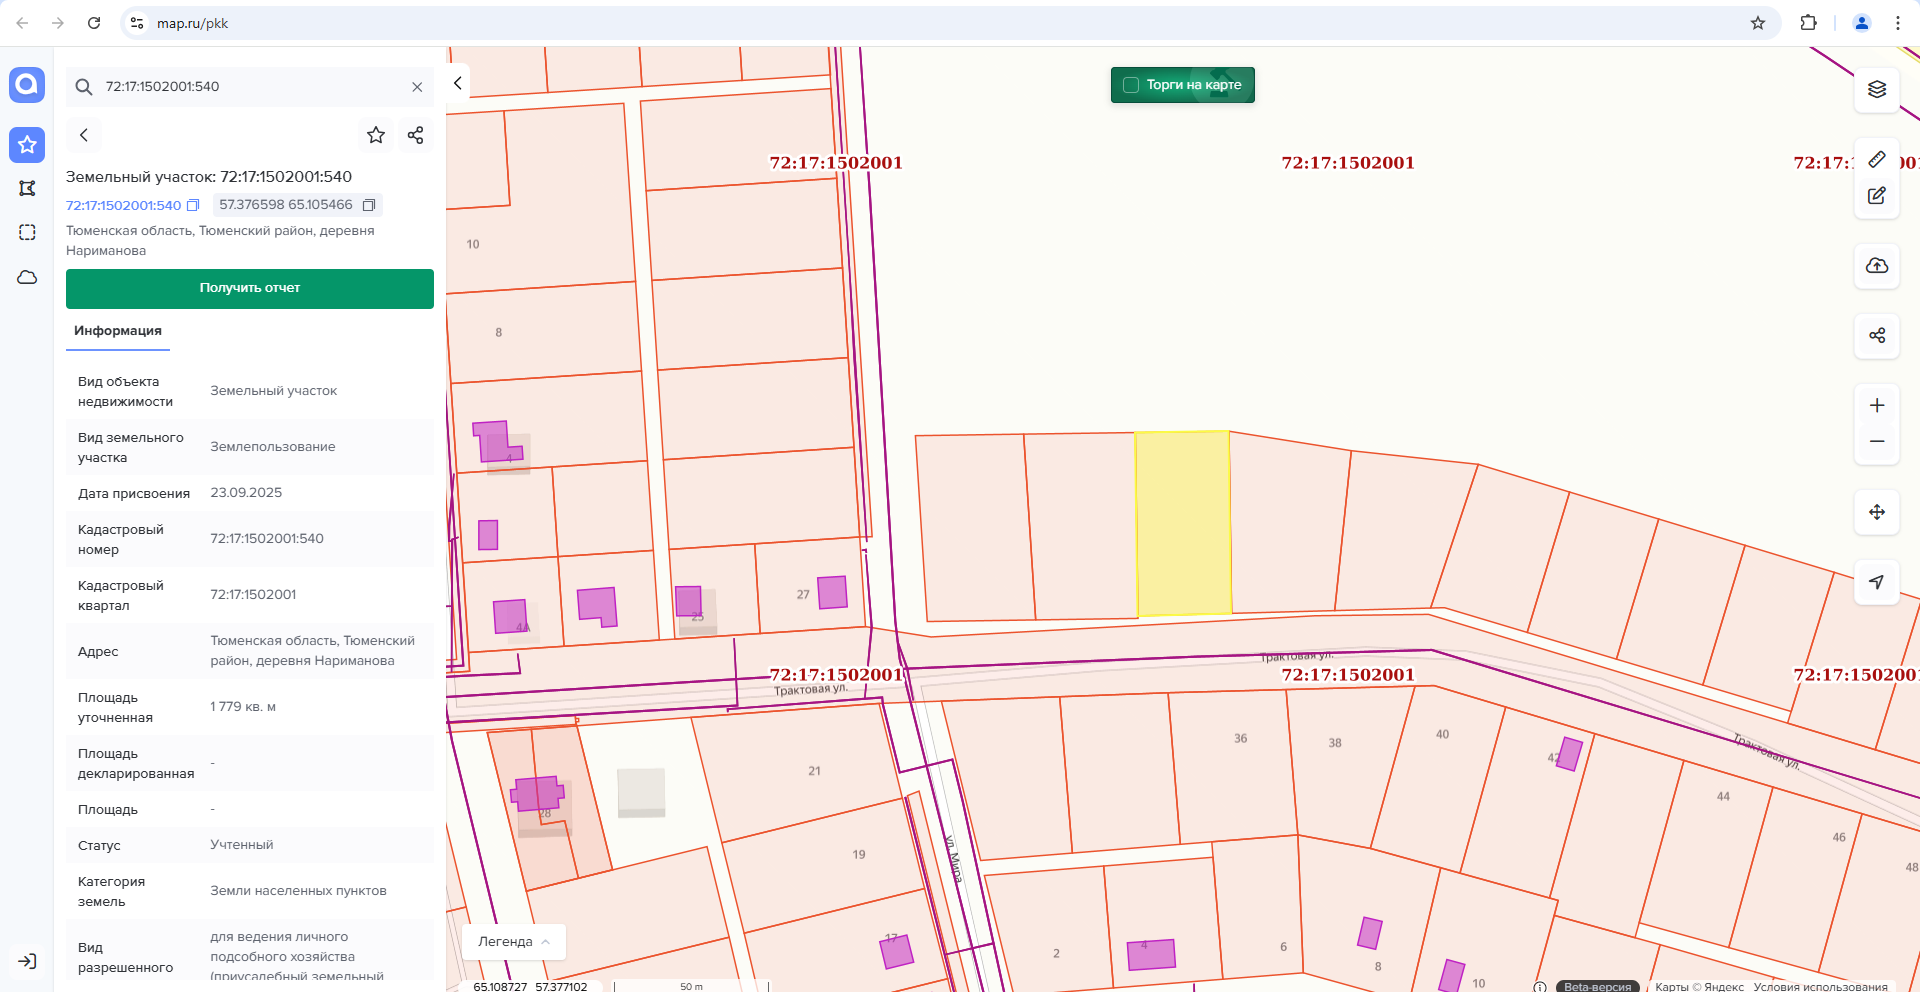
Task: Open the 72:17:1502001:540 cadastral link
Action: [x=123, y=205]
